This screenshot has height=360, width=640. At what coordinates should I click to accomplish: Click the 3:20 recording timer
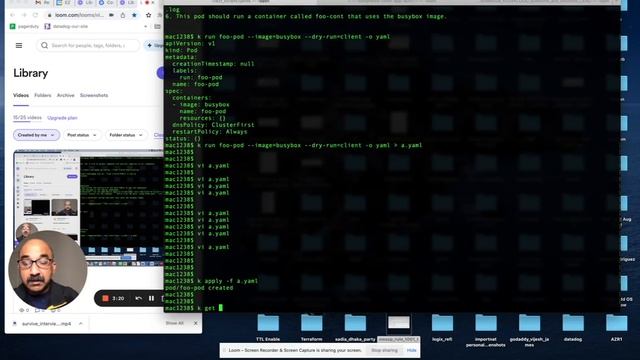pyautogui.click(x=118, y=298)
